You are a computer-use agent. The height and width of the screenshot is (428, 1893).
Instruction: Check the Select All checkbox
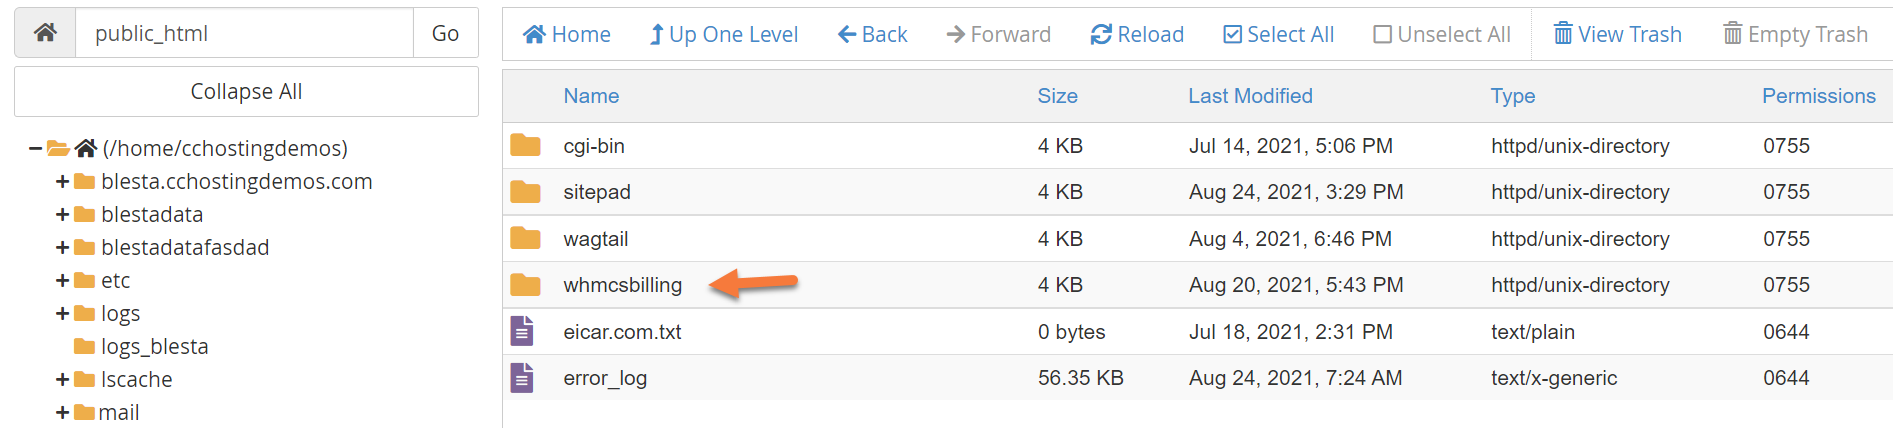[1233, 35]
